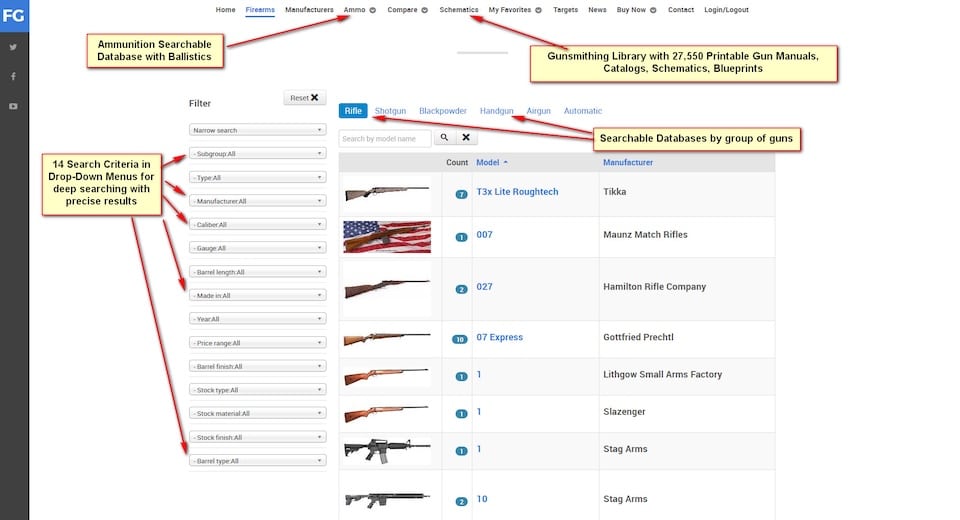Click the magnifier search button

444,138
